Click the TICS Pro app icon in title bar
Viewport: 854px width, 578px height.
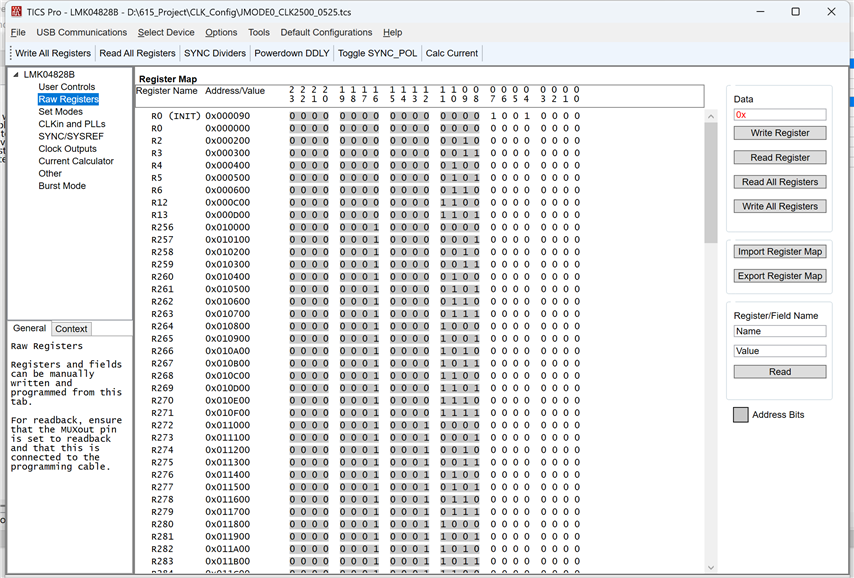coord(16,11)
